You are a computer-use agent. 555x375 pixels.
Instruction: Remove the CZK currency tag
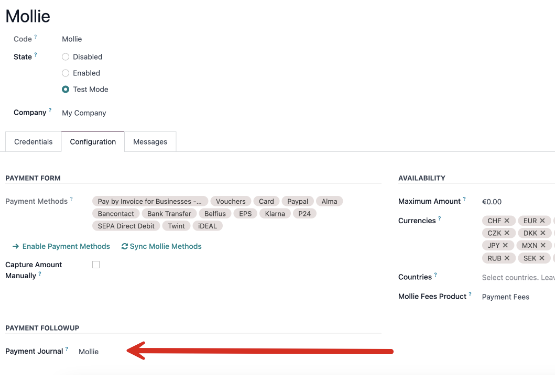click(507, 233)
